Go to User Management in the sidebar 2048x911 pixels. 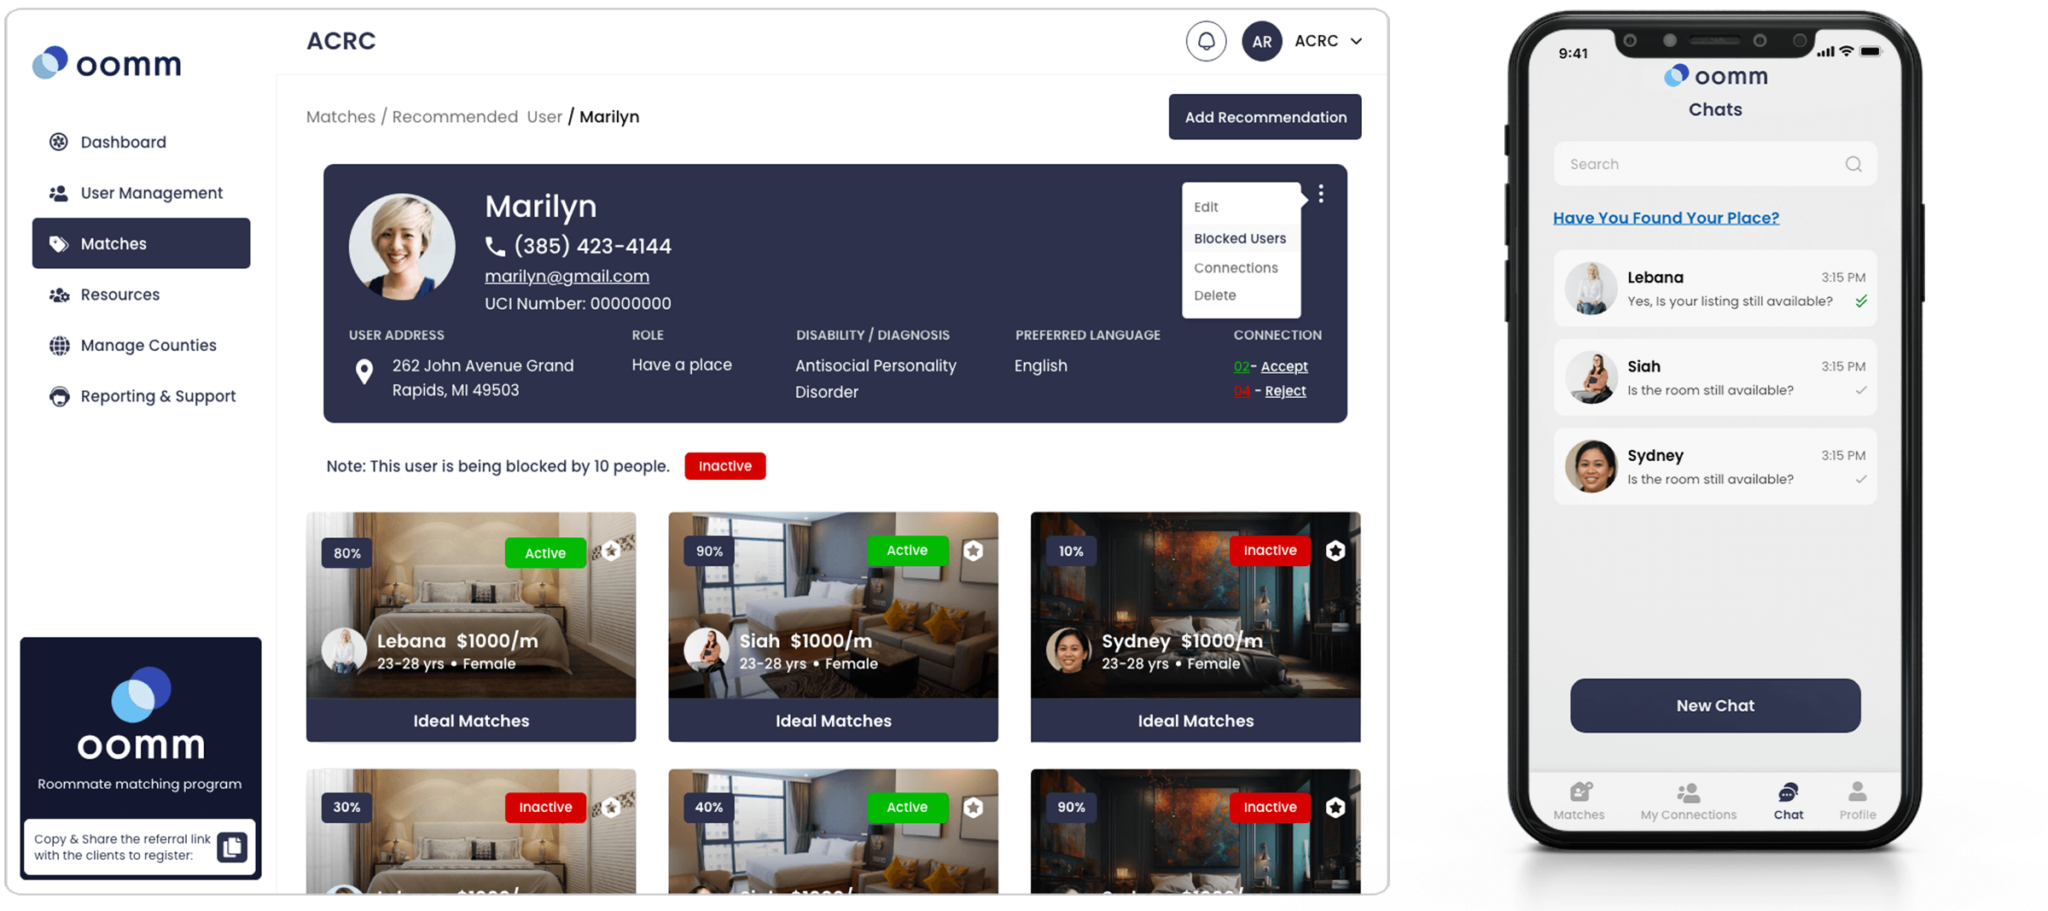point(151,193)
